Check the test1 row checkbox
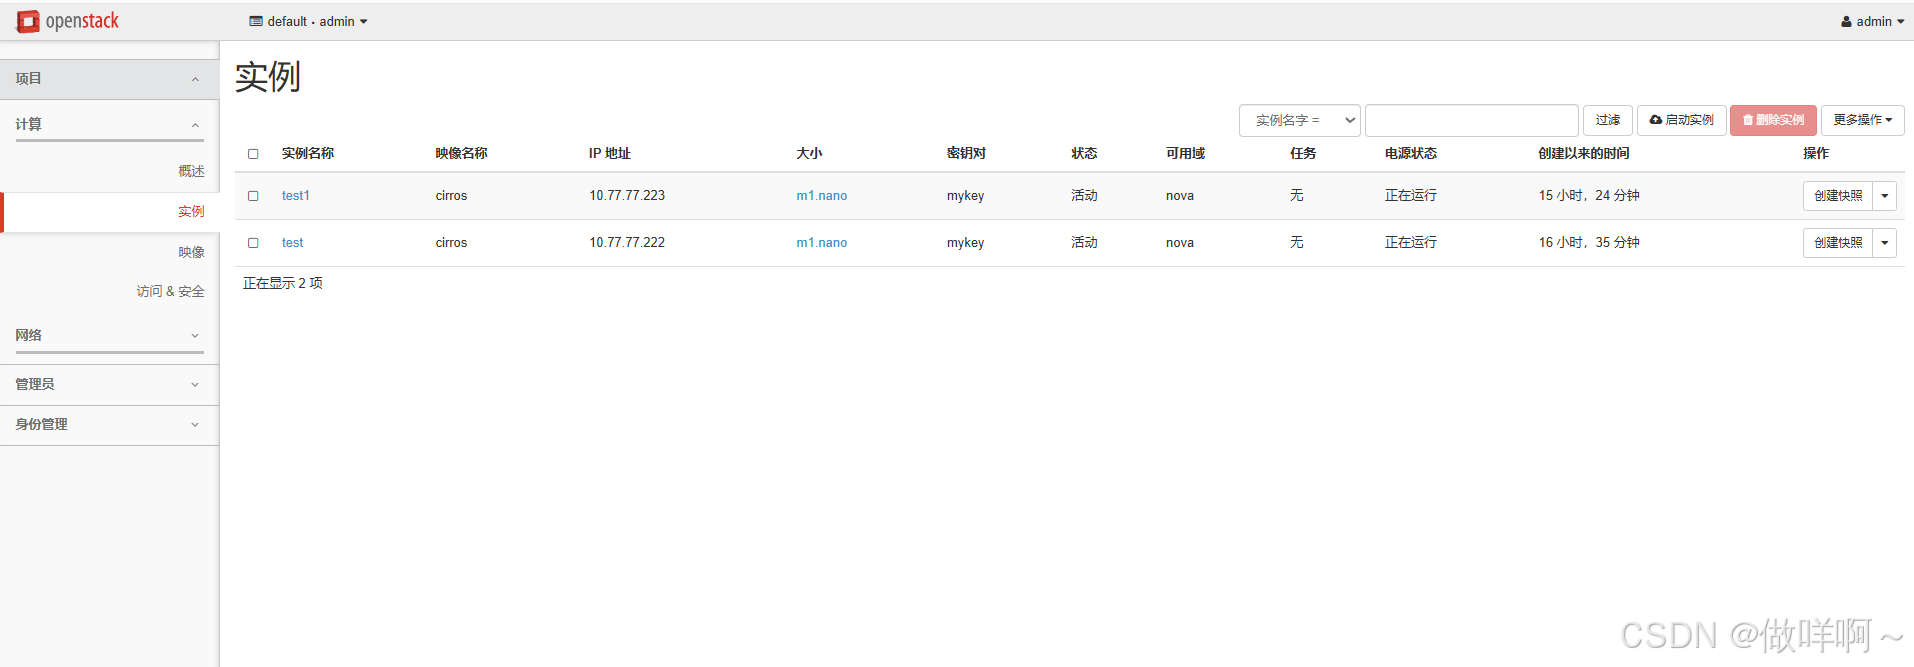The width and height of the screenshot is (1914, 667). [253, 196]
